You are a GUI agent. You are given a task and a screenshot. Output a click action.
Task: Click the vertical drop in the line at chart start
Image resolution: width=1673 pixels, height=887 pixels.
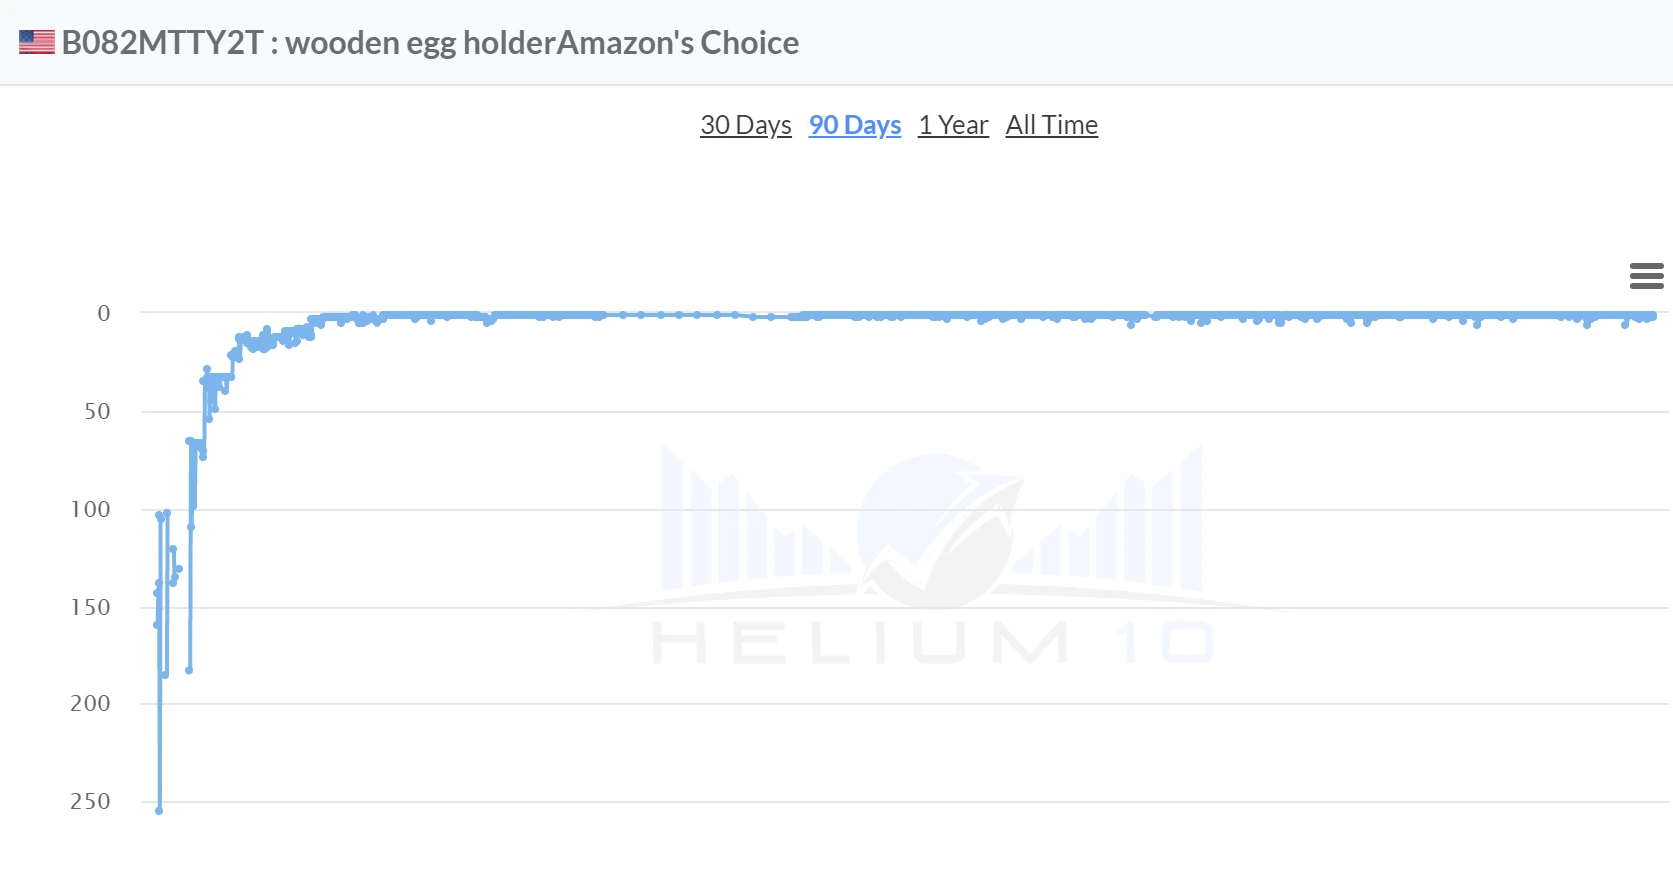point(160,700)
